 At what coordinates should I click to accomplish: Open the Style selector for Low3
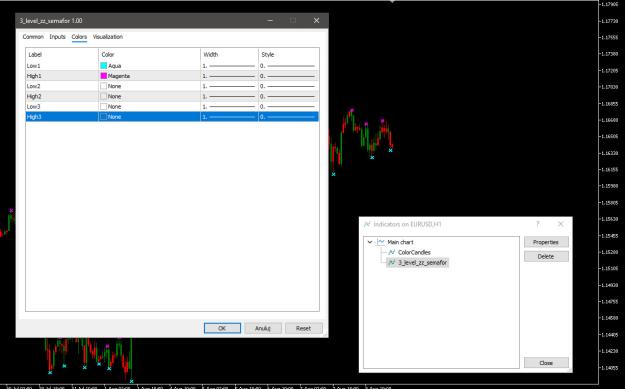coord(289,106)
